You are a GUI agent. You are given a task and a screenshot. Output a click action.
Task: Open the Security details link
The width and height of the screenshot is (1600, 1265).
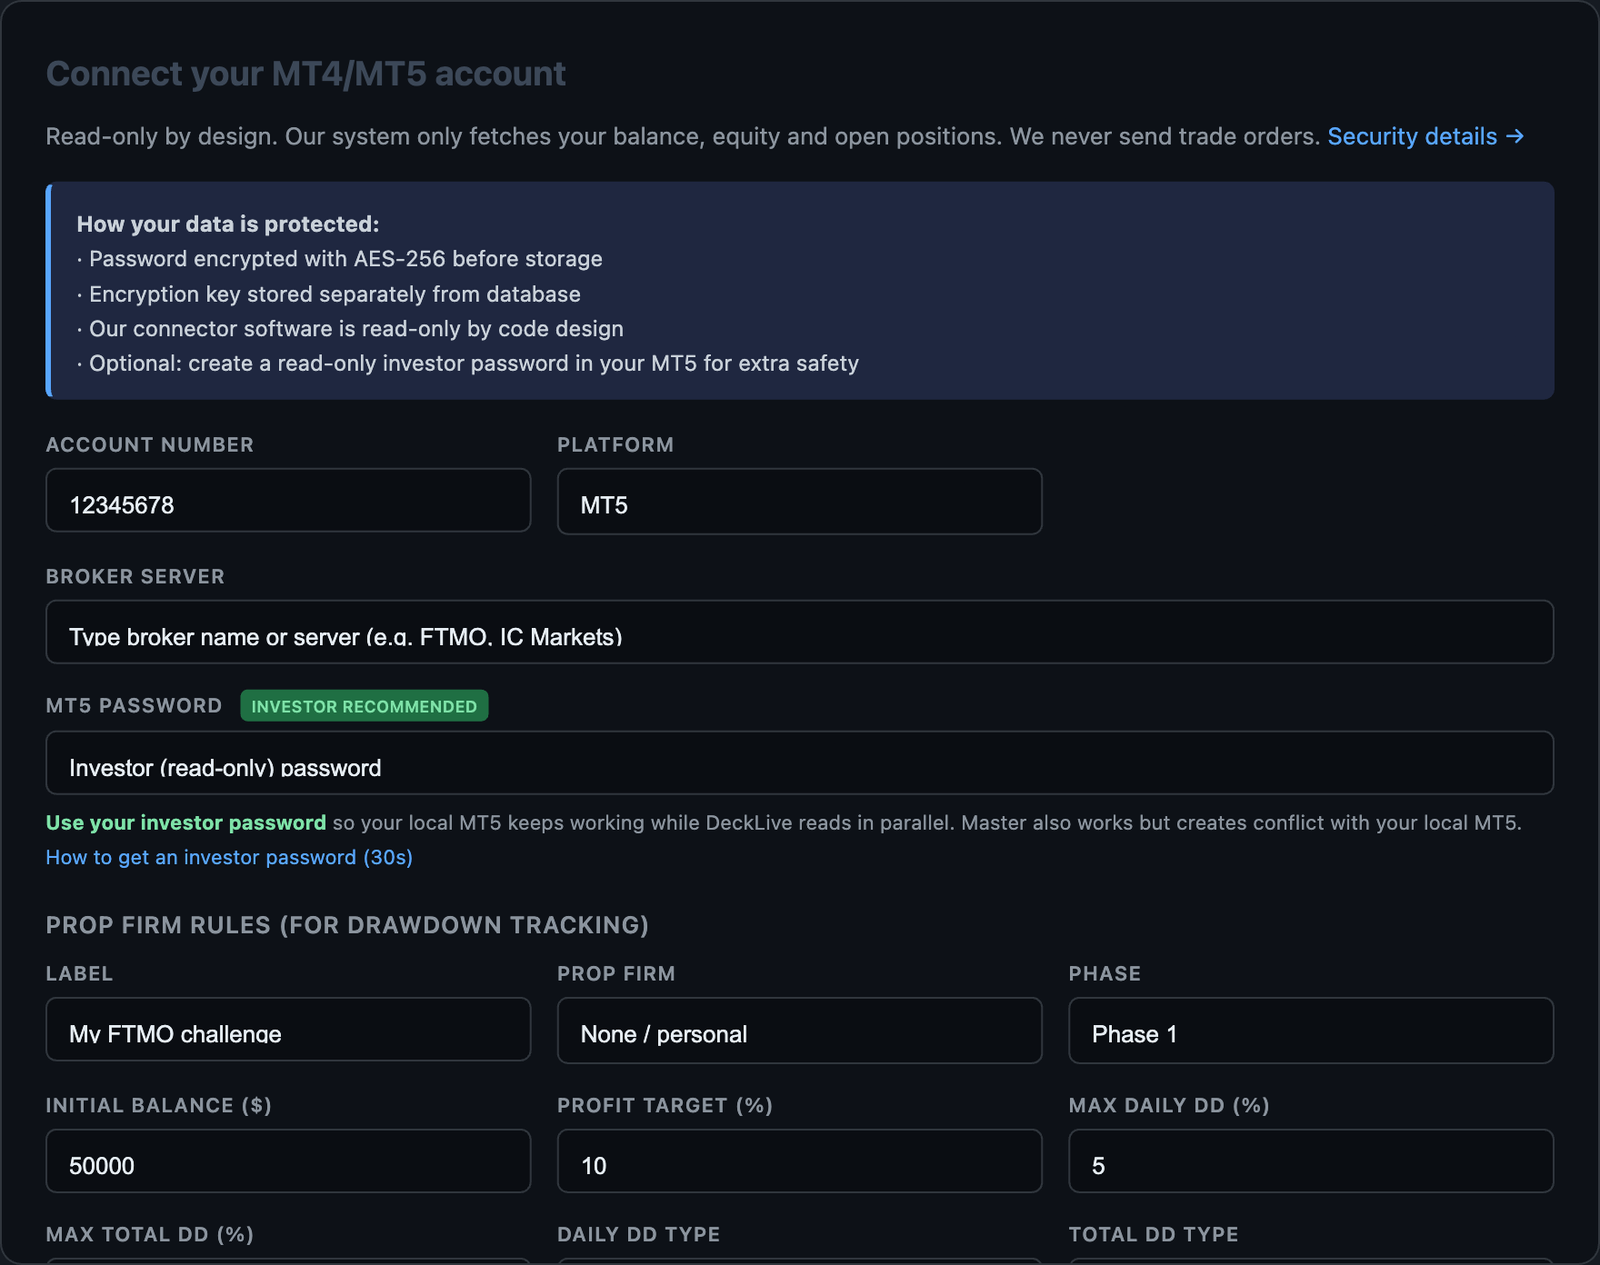pos(1425,136)
